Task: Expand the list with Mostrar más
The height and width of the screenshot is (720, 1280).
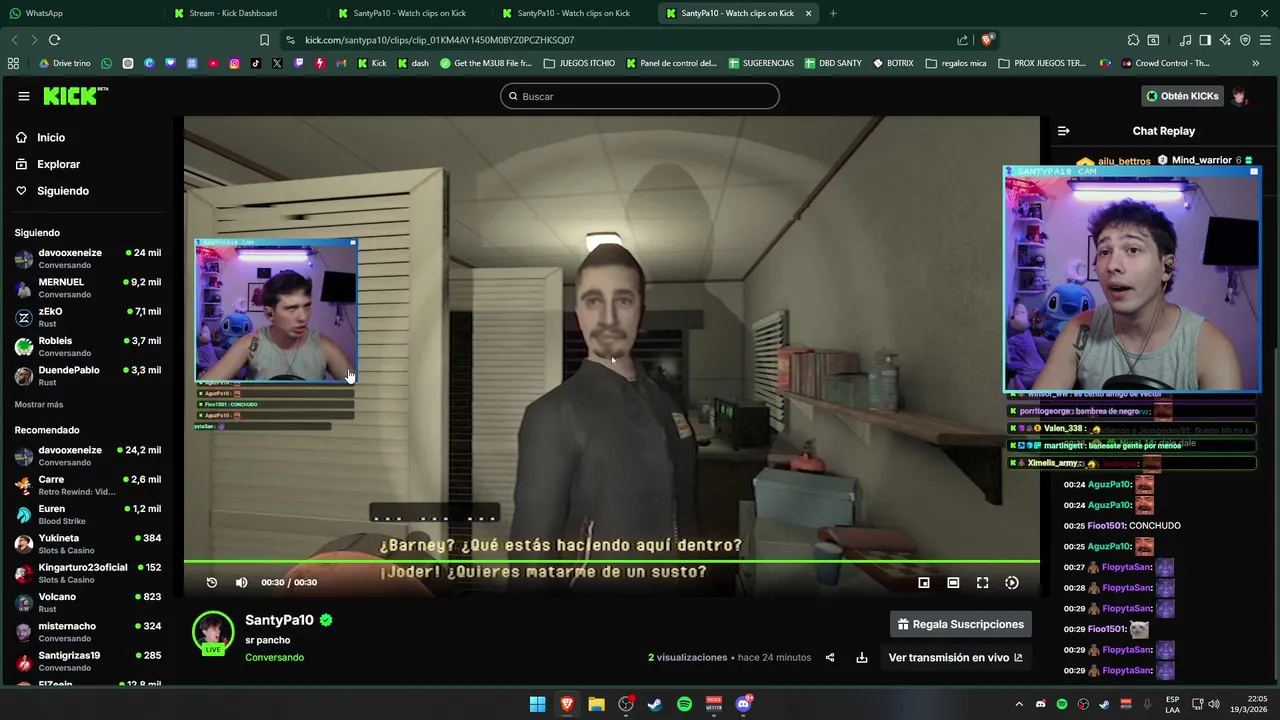Action: pyautogui.click(x=39, y=404)
